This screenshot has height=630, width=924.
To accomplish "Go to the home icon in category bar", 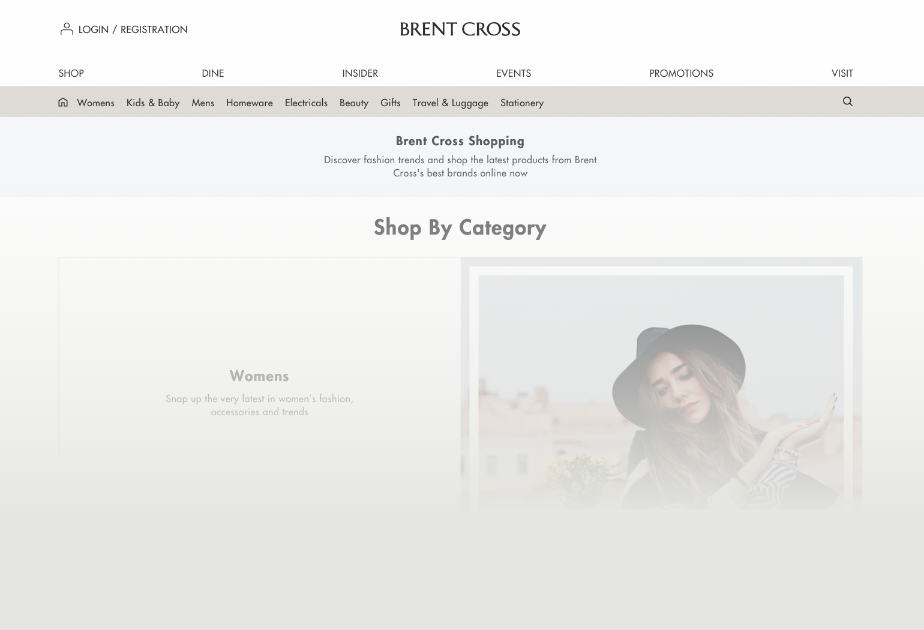I will 63,103.
